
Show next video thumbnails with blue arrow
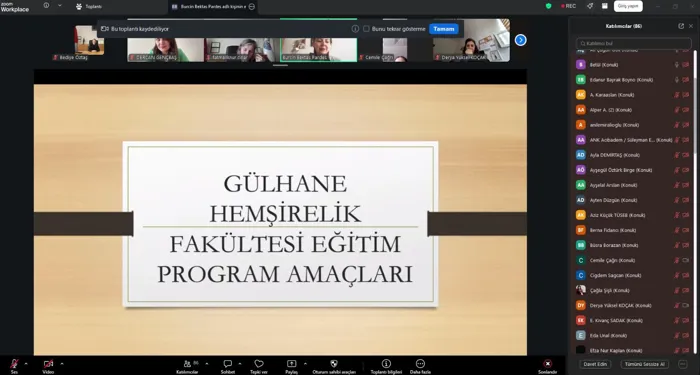520,40
